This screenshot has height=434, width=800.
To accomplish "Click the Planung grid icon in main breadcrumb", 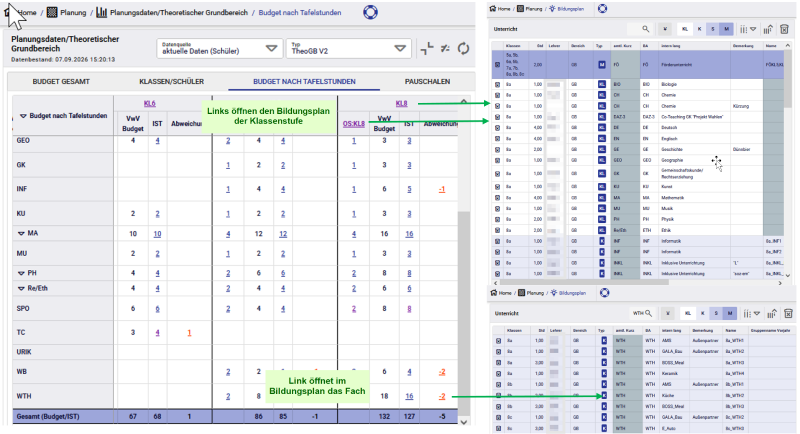I will 52,12.
